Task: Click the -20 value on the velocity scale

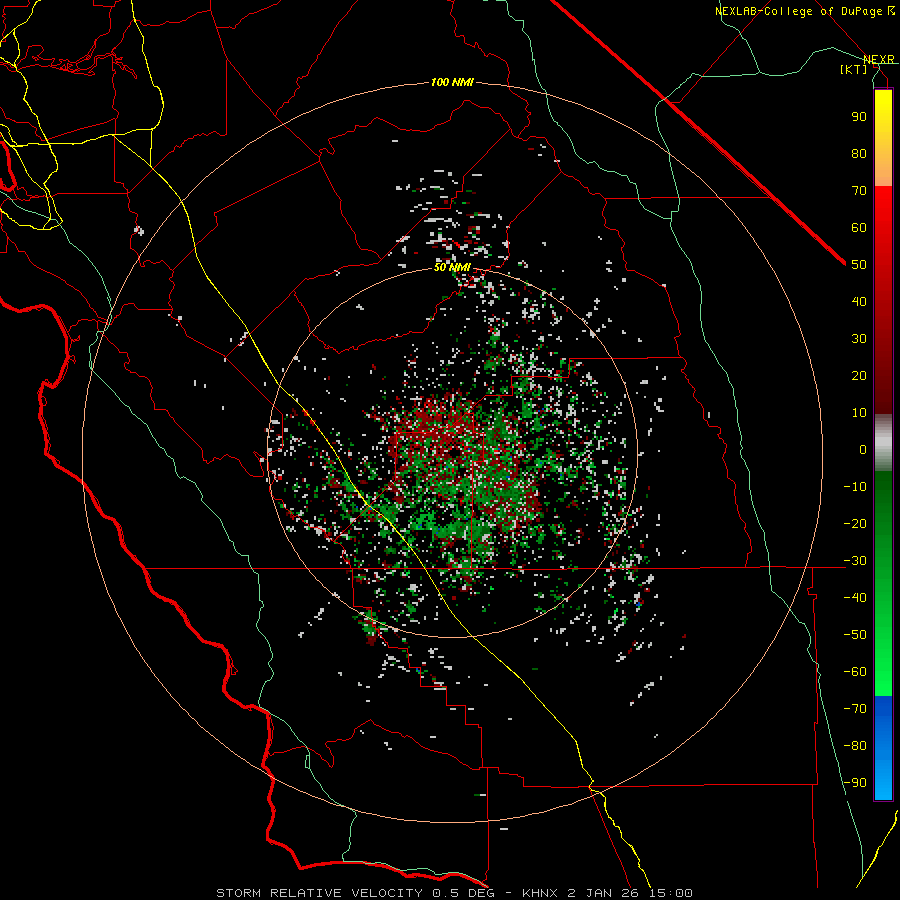Action: 855,524
